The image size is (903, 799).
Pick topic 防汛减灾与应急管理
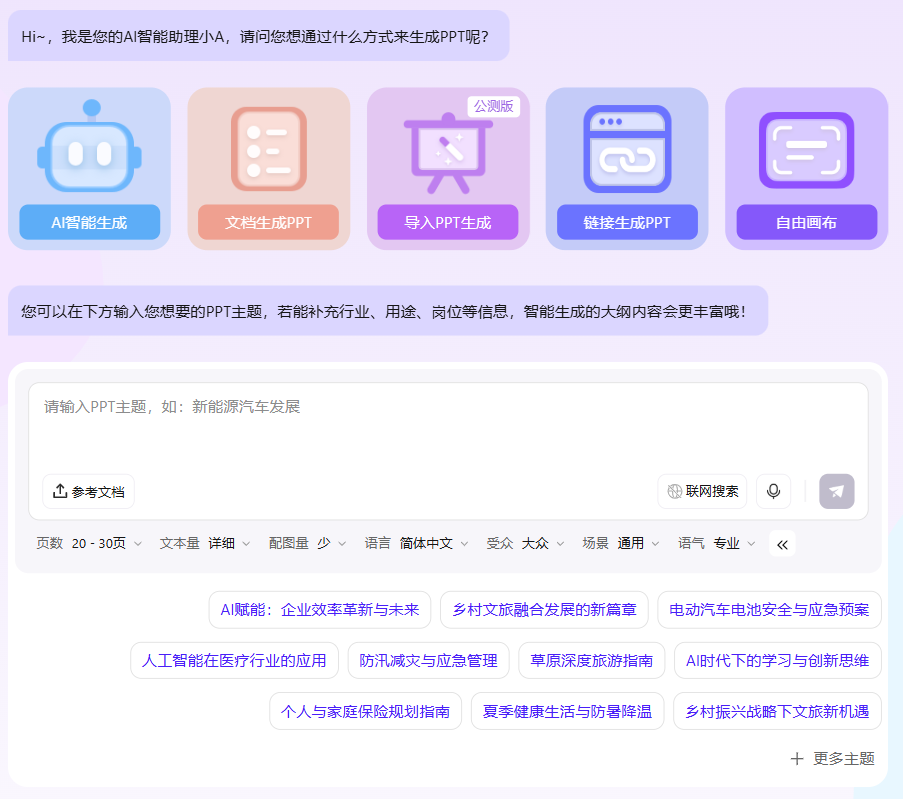pos(428,661)
